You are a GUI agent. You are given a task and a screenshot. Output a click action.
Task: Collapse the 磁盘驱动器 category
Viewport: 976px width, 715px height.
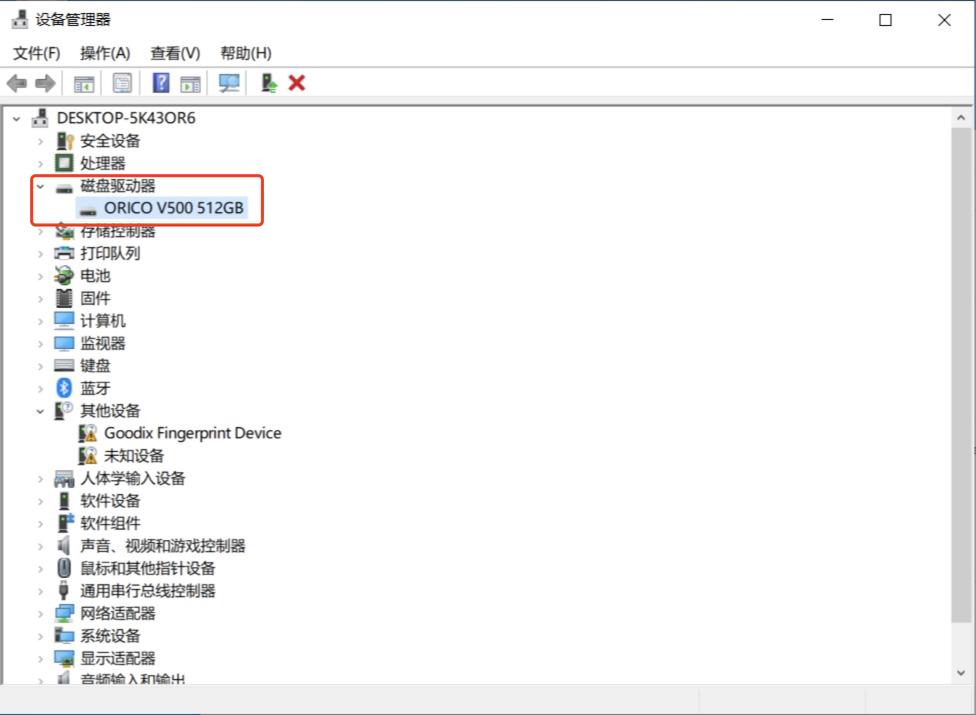(x=40, y=186)
